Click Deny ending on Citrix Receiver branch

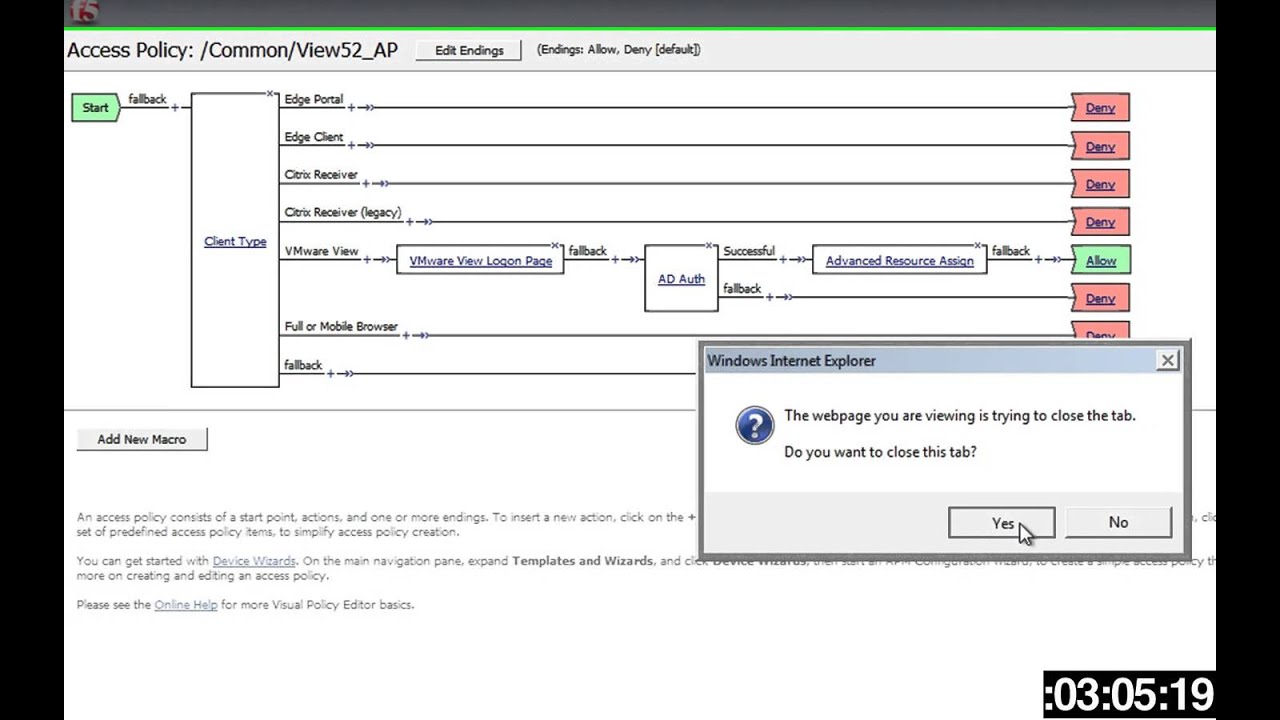[1100, 184]
